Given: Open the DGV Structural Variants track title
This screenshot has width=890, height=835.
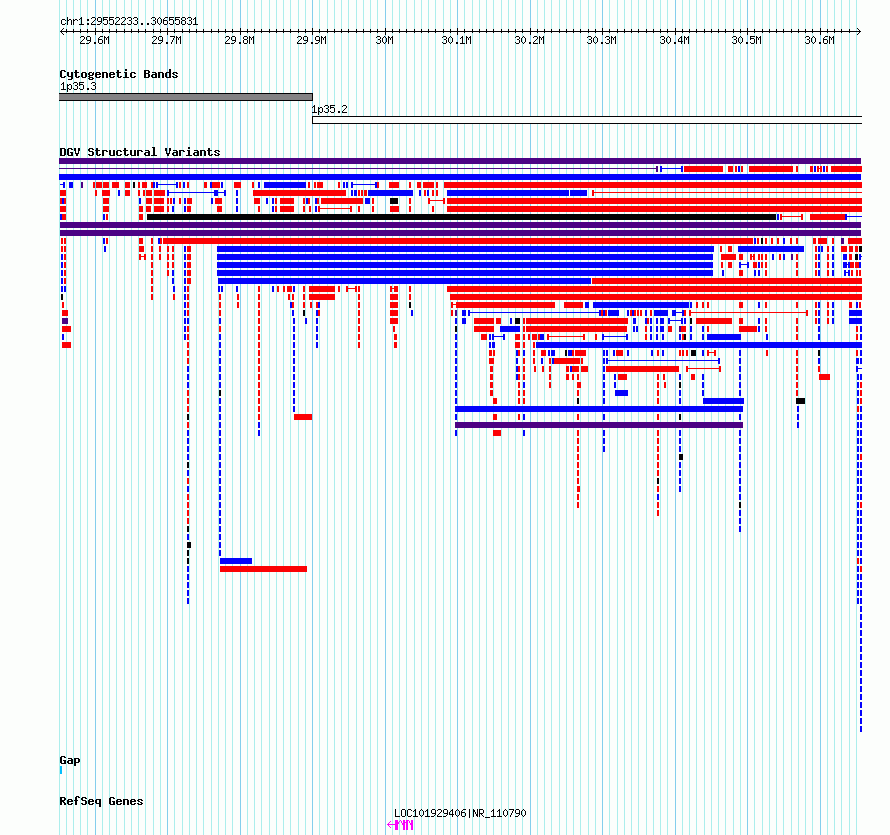Looking at the screenshot, I should (x=140, y=152).
